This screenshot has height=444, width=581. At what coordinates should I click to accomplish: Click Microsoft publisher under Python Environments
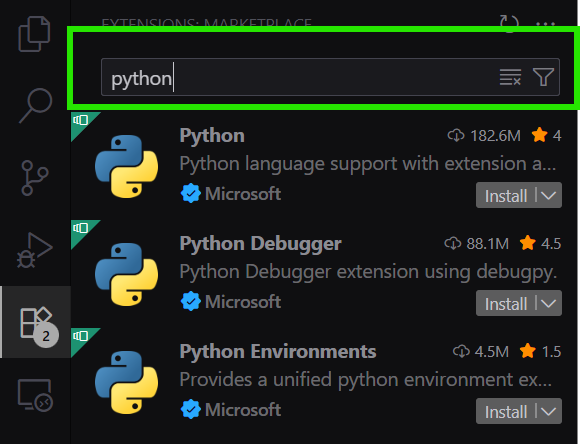click(231, 410)
